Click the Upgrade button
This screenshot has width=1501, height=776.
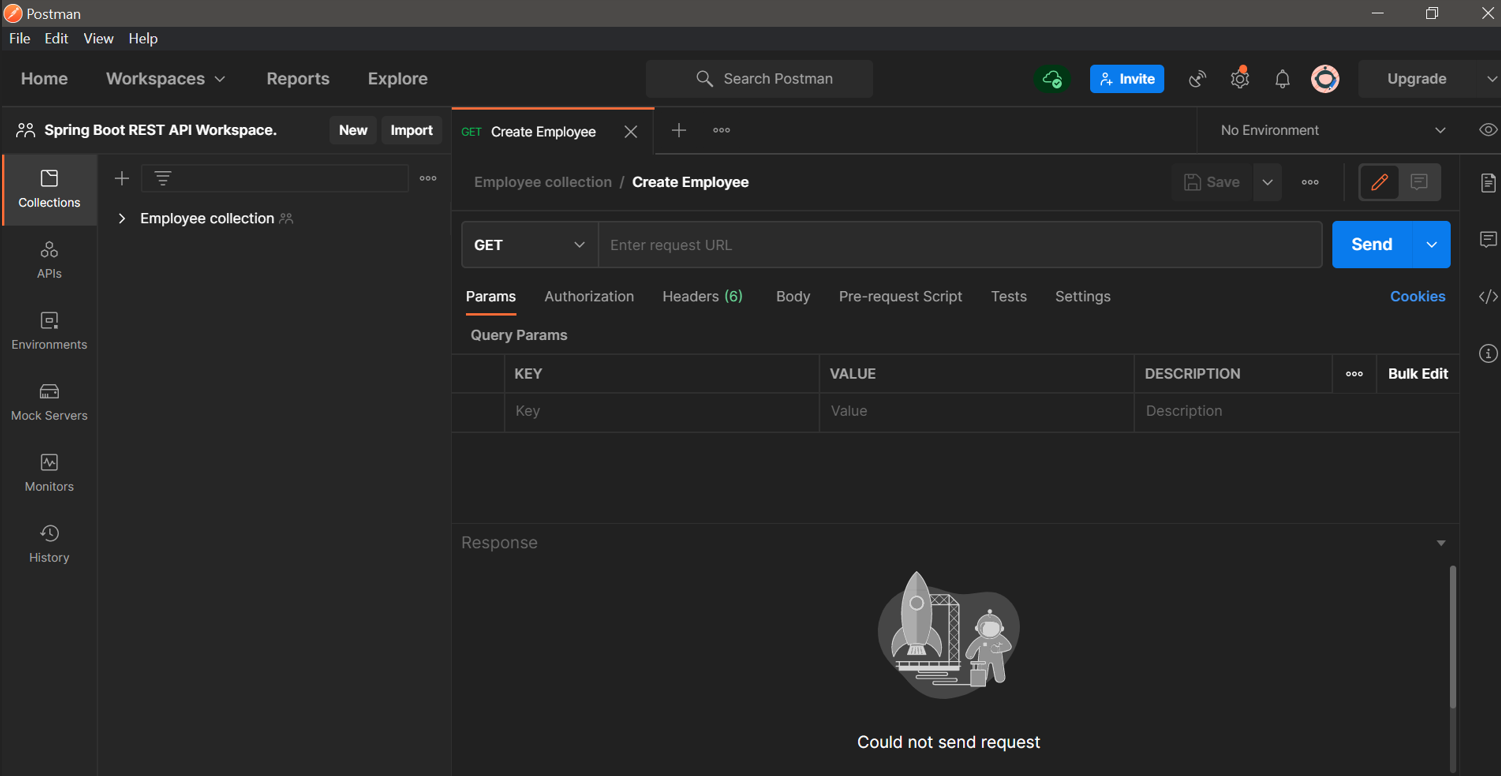pos(1417,79)
